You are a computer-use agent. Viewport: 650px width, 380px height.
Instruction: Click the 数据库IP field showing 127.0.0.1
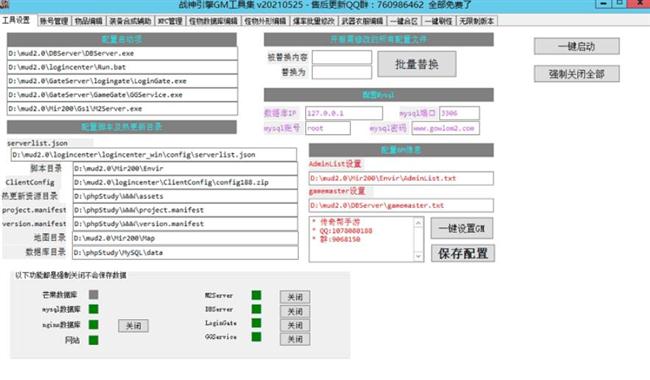point(344,113)
